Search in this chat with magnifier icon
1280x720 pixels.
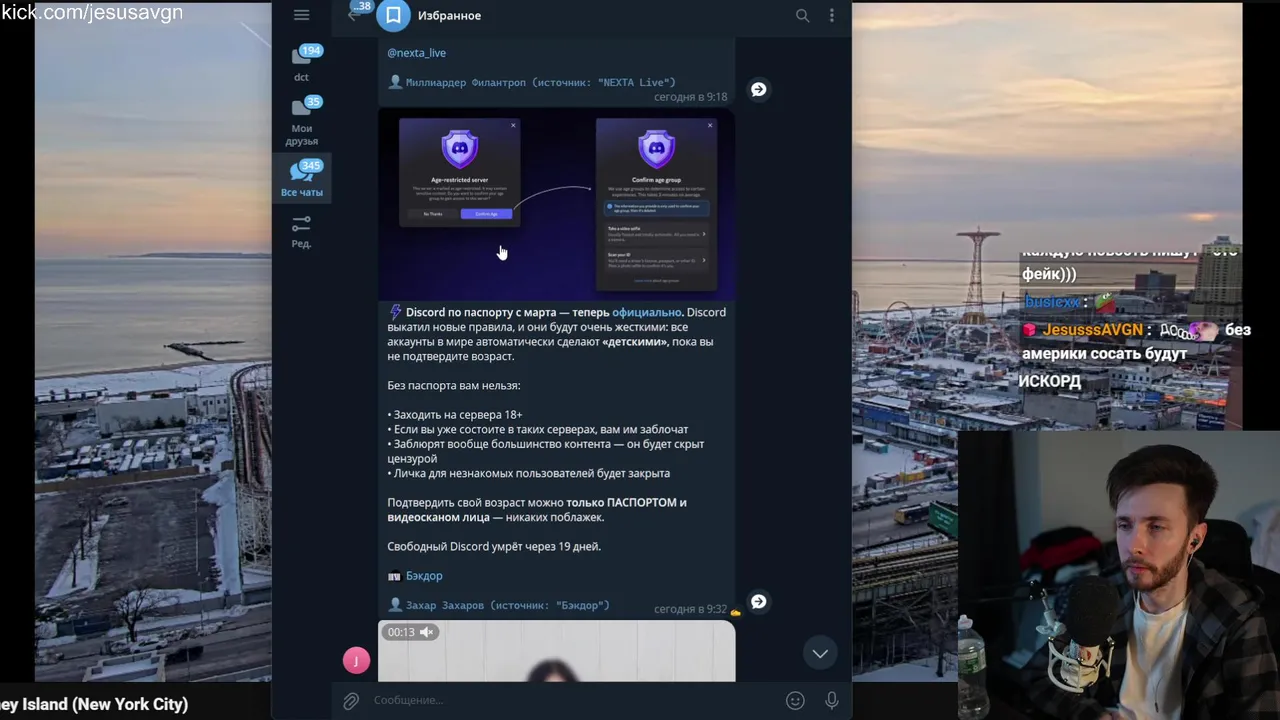pyautogui.click(x=802, y=15)
